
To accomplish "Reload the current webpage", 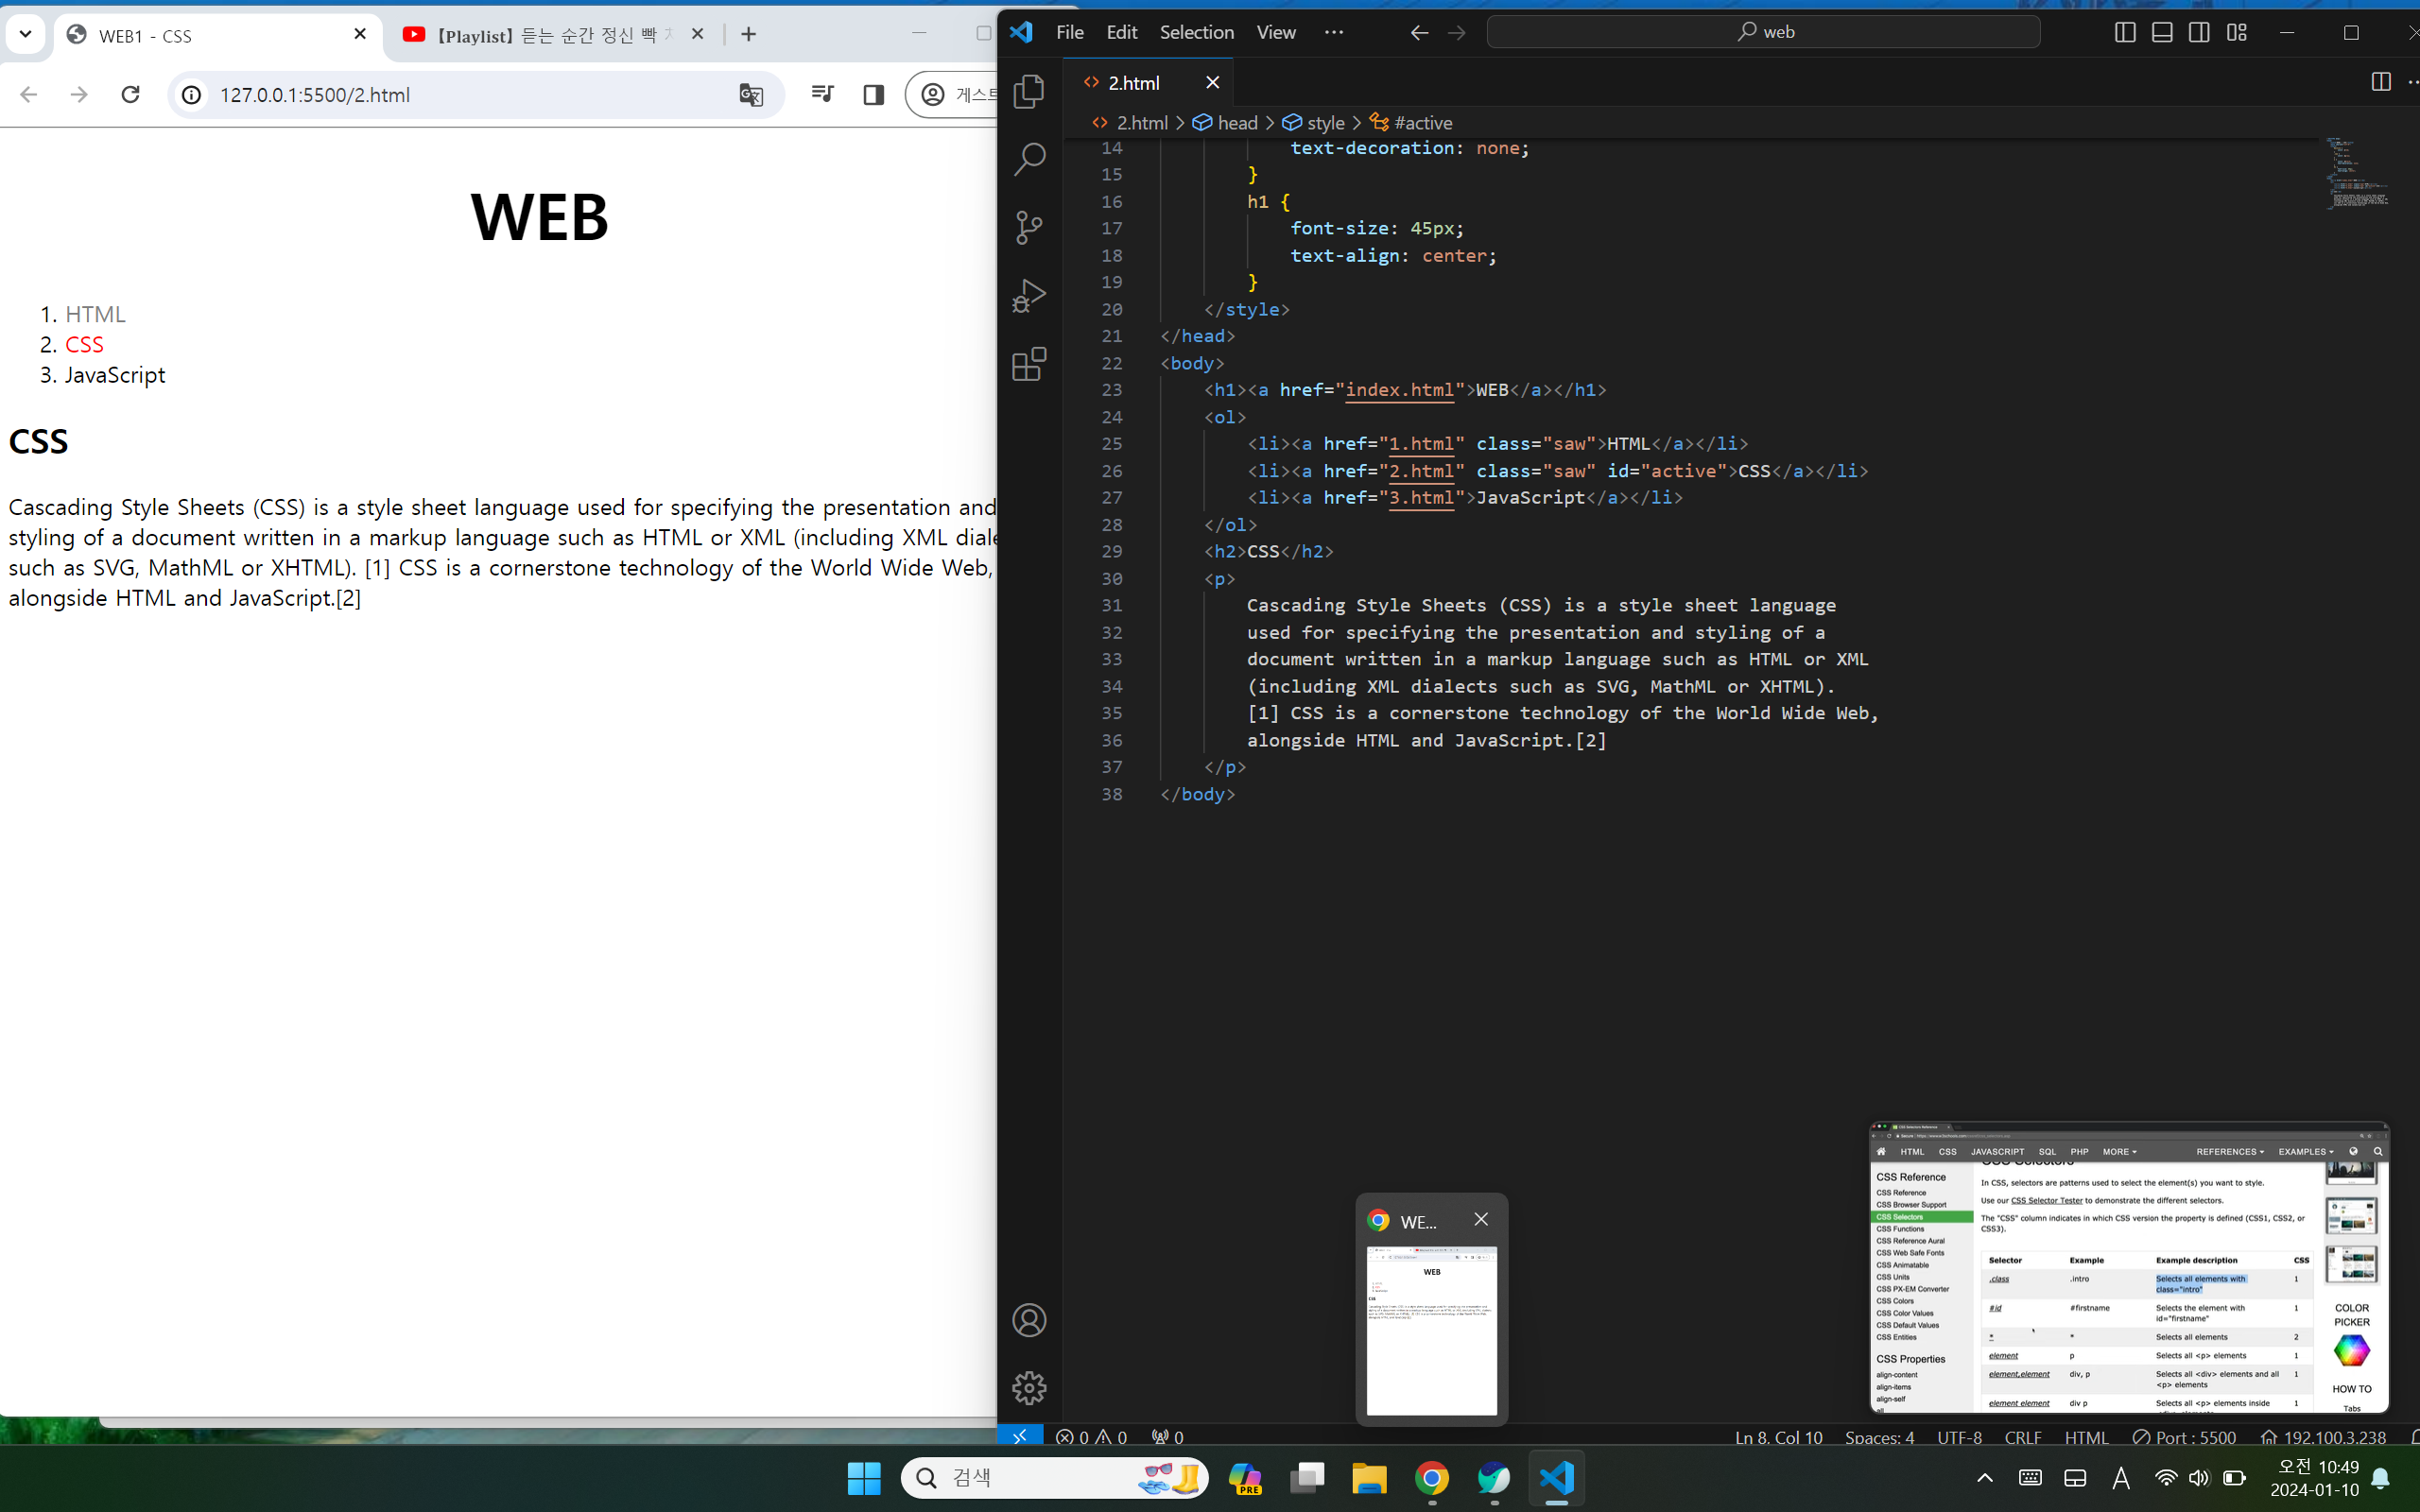I will click(130, 95).
